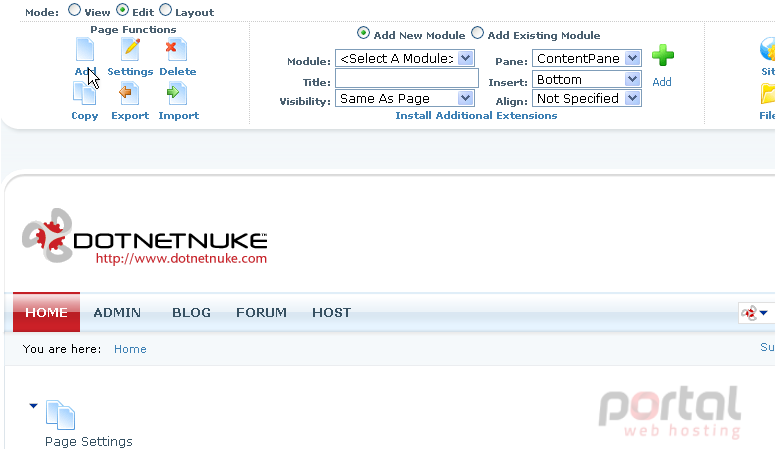This screenshot has width=776, height=450.
Task: Click the Delete page icon
Action: [176, 50]
